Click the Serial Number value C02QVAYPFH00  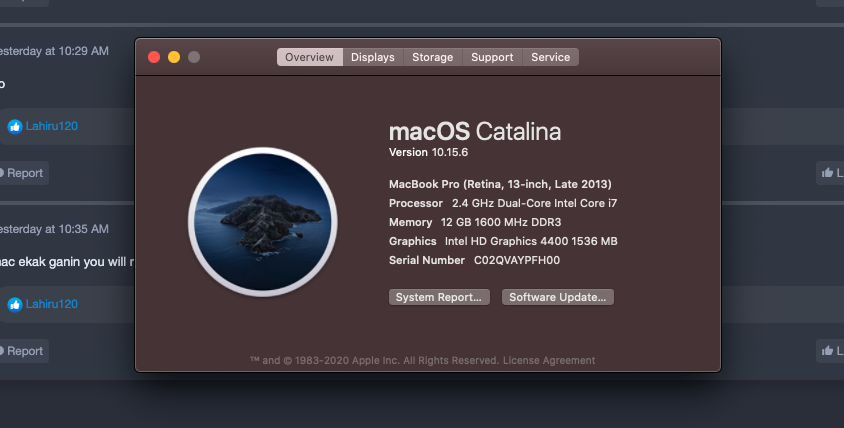(517, 261)
